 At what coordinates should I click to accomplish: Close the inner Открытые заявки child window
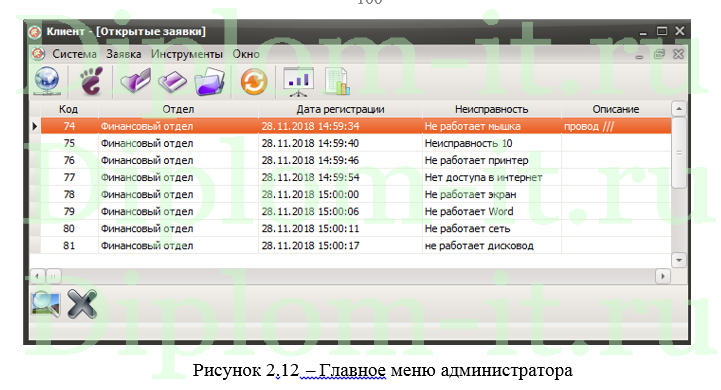pyautogui.click(x=678, y=54)
